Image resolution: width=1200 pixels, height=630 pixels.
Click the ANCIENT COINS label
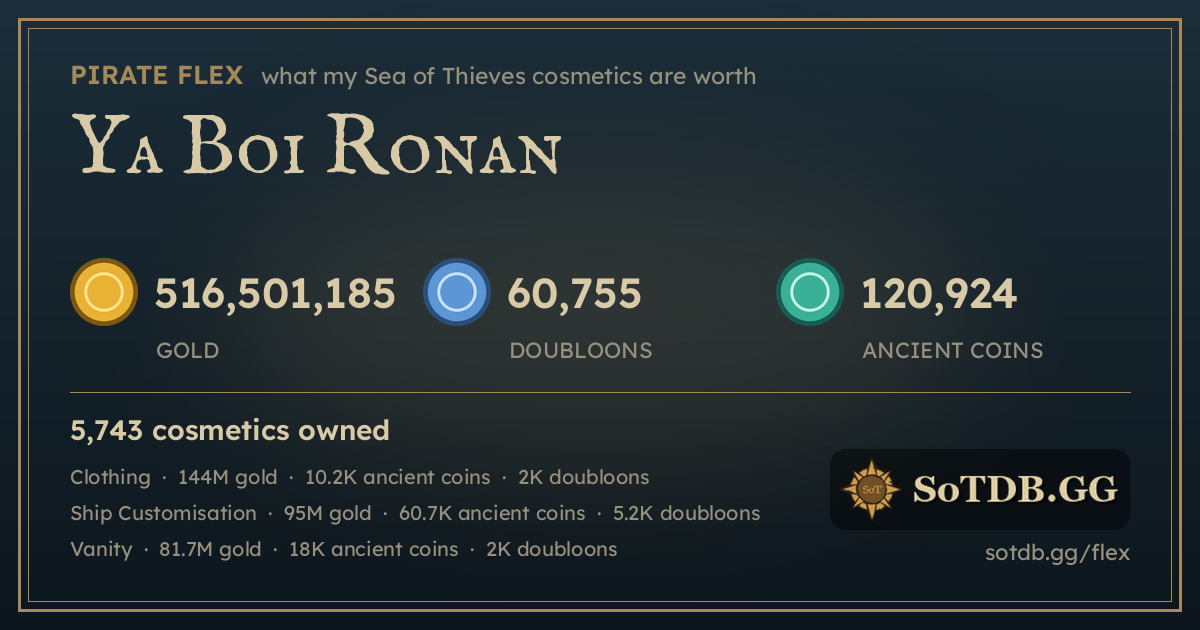coord(953,350)
